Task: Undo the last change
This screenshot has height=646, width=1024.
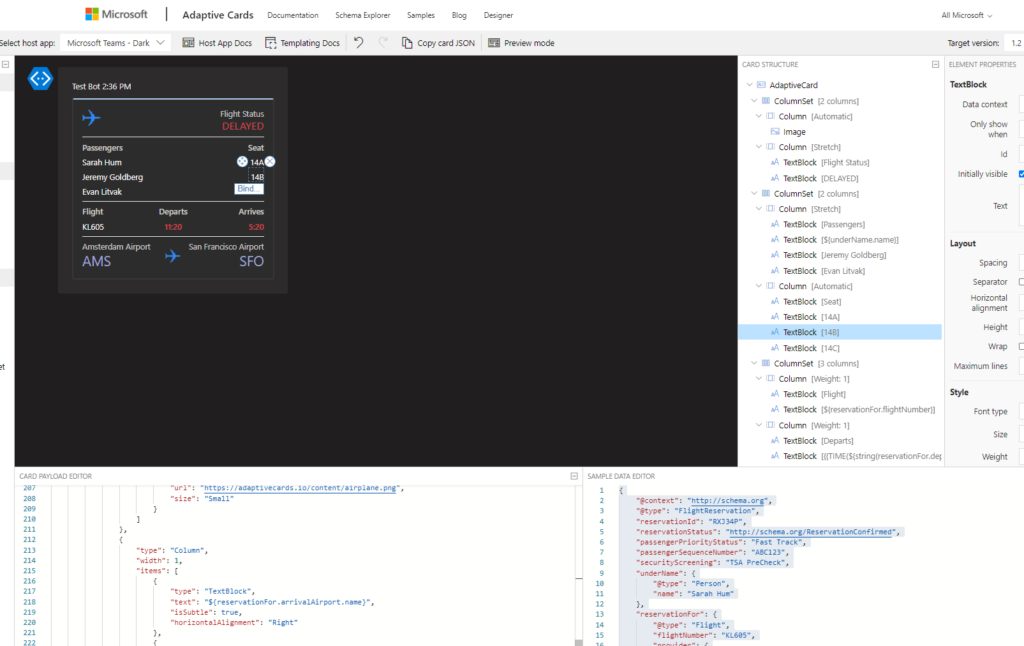Action: [x=359, y=42]
